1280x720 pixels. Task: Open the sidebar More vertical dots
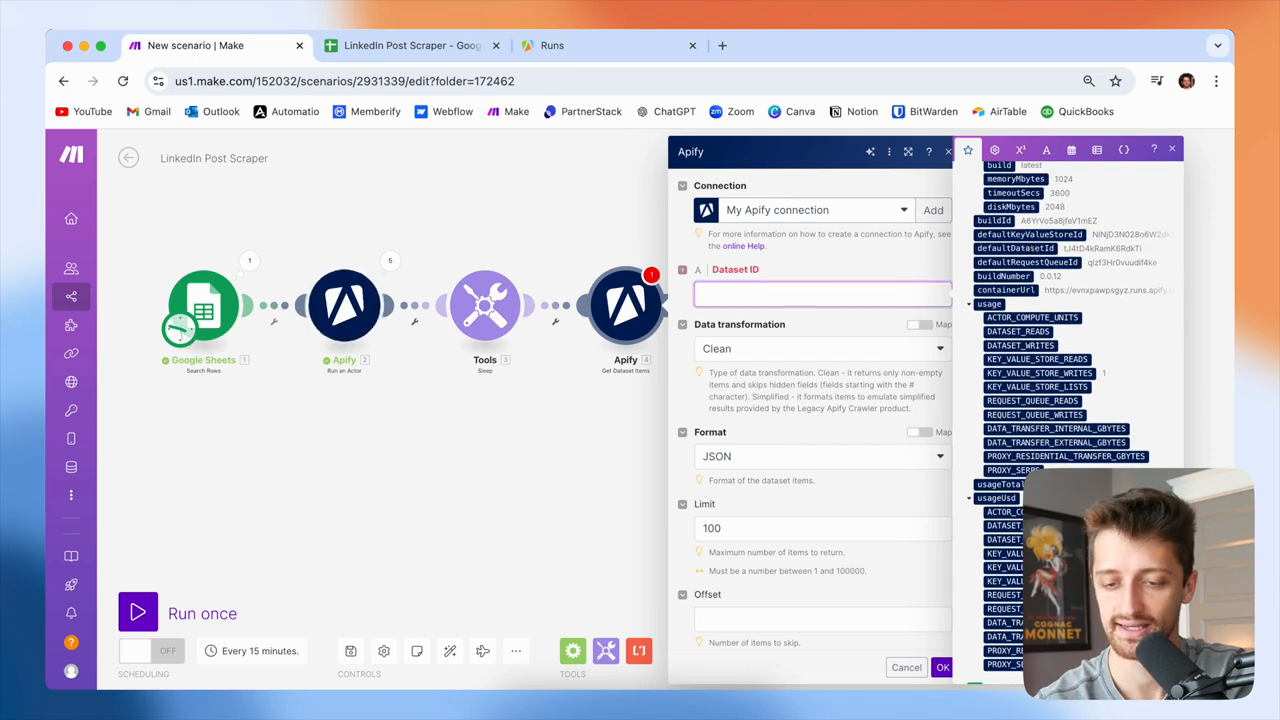[71, 495]
